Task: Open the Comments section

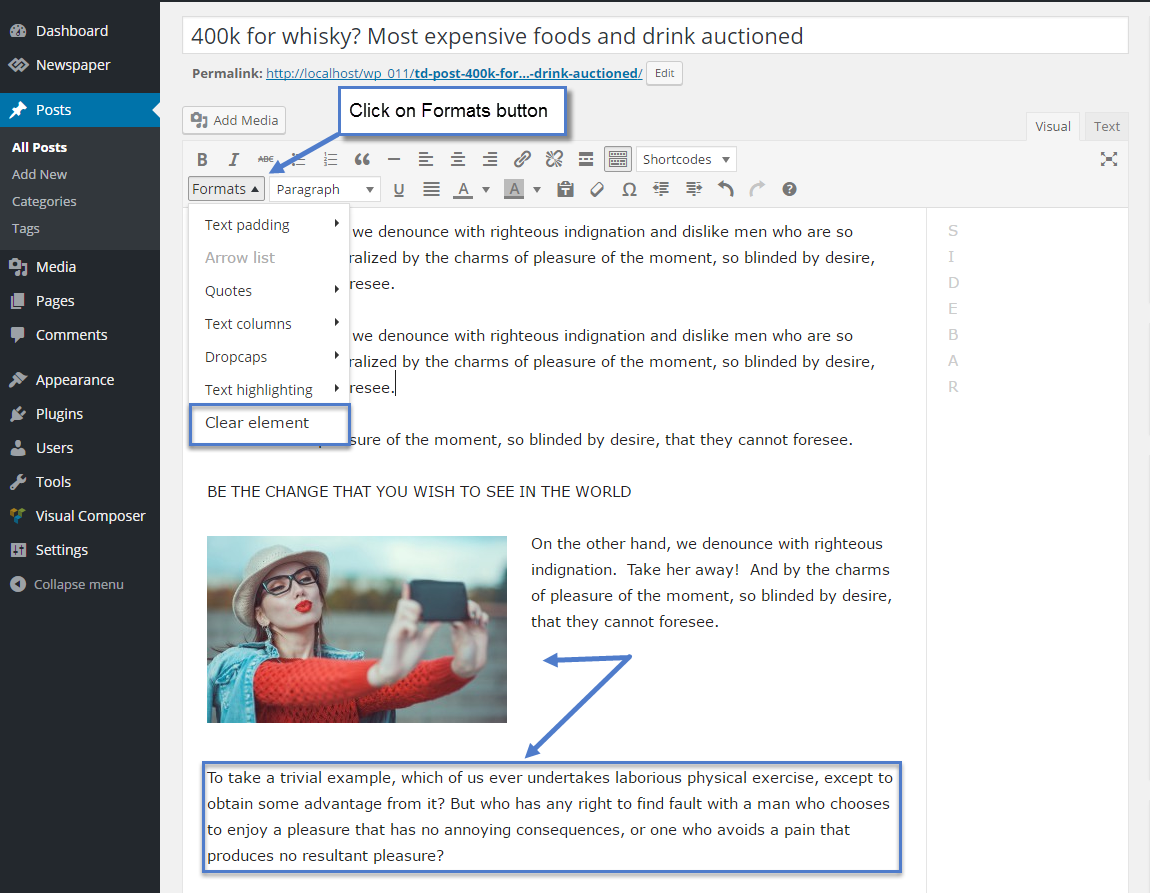Action: [x=80, y=334]
